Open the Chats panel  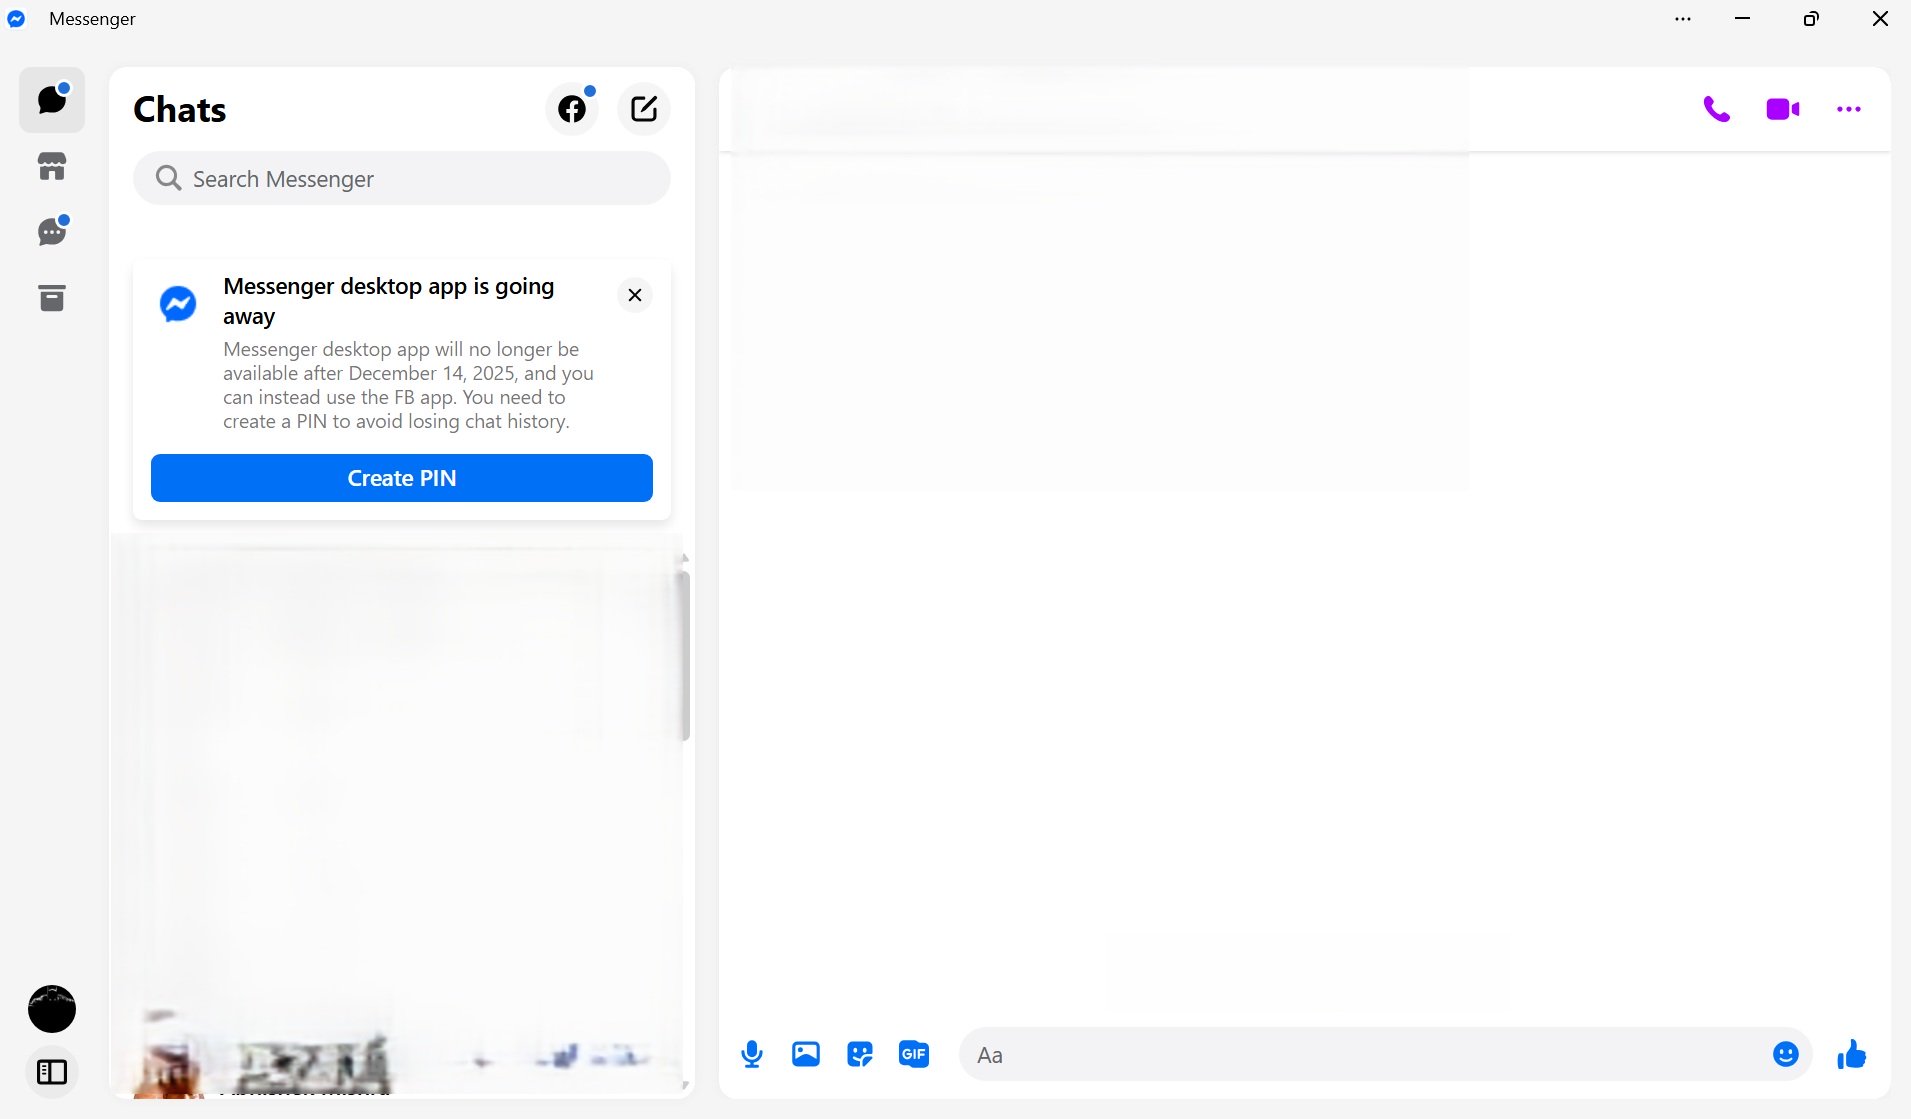coord(52,99)
